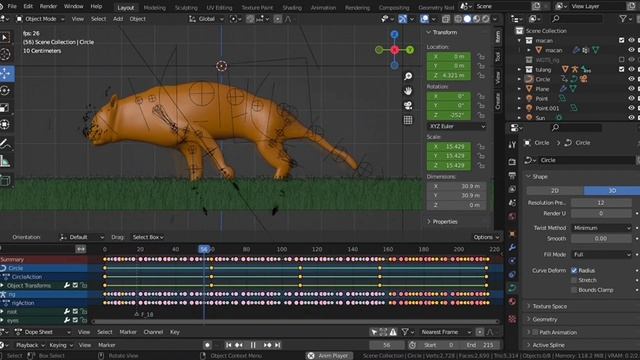Open the Select Box drag dropdown
This screenshot has height=360, width=640.
pyautogui.click(x=148, y=237)
